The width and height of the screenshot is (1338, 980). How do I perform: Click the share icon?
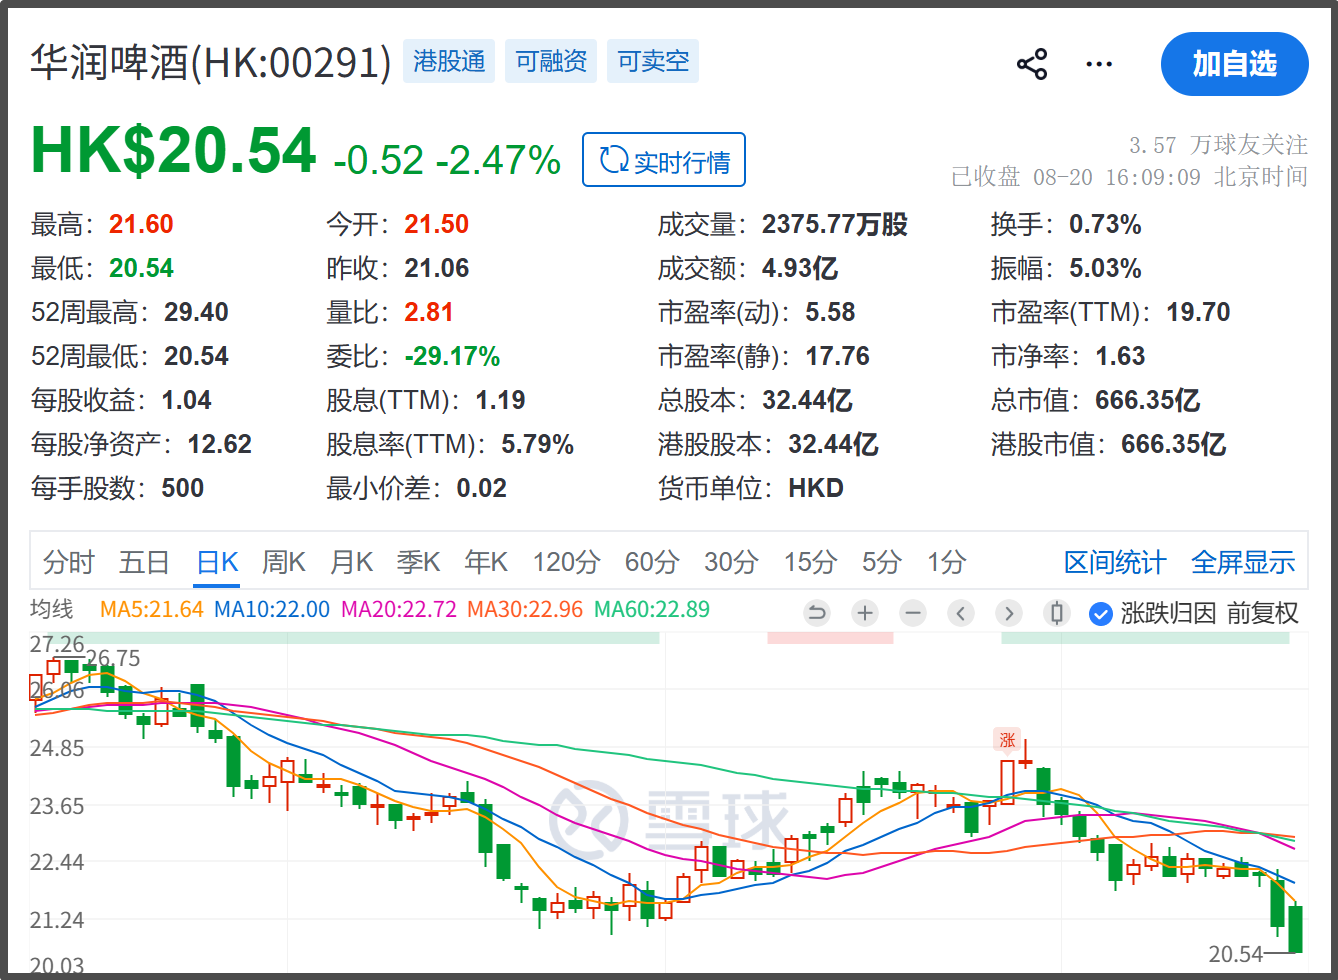(x=1032, y=65)
